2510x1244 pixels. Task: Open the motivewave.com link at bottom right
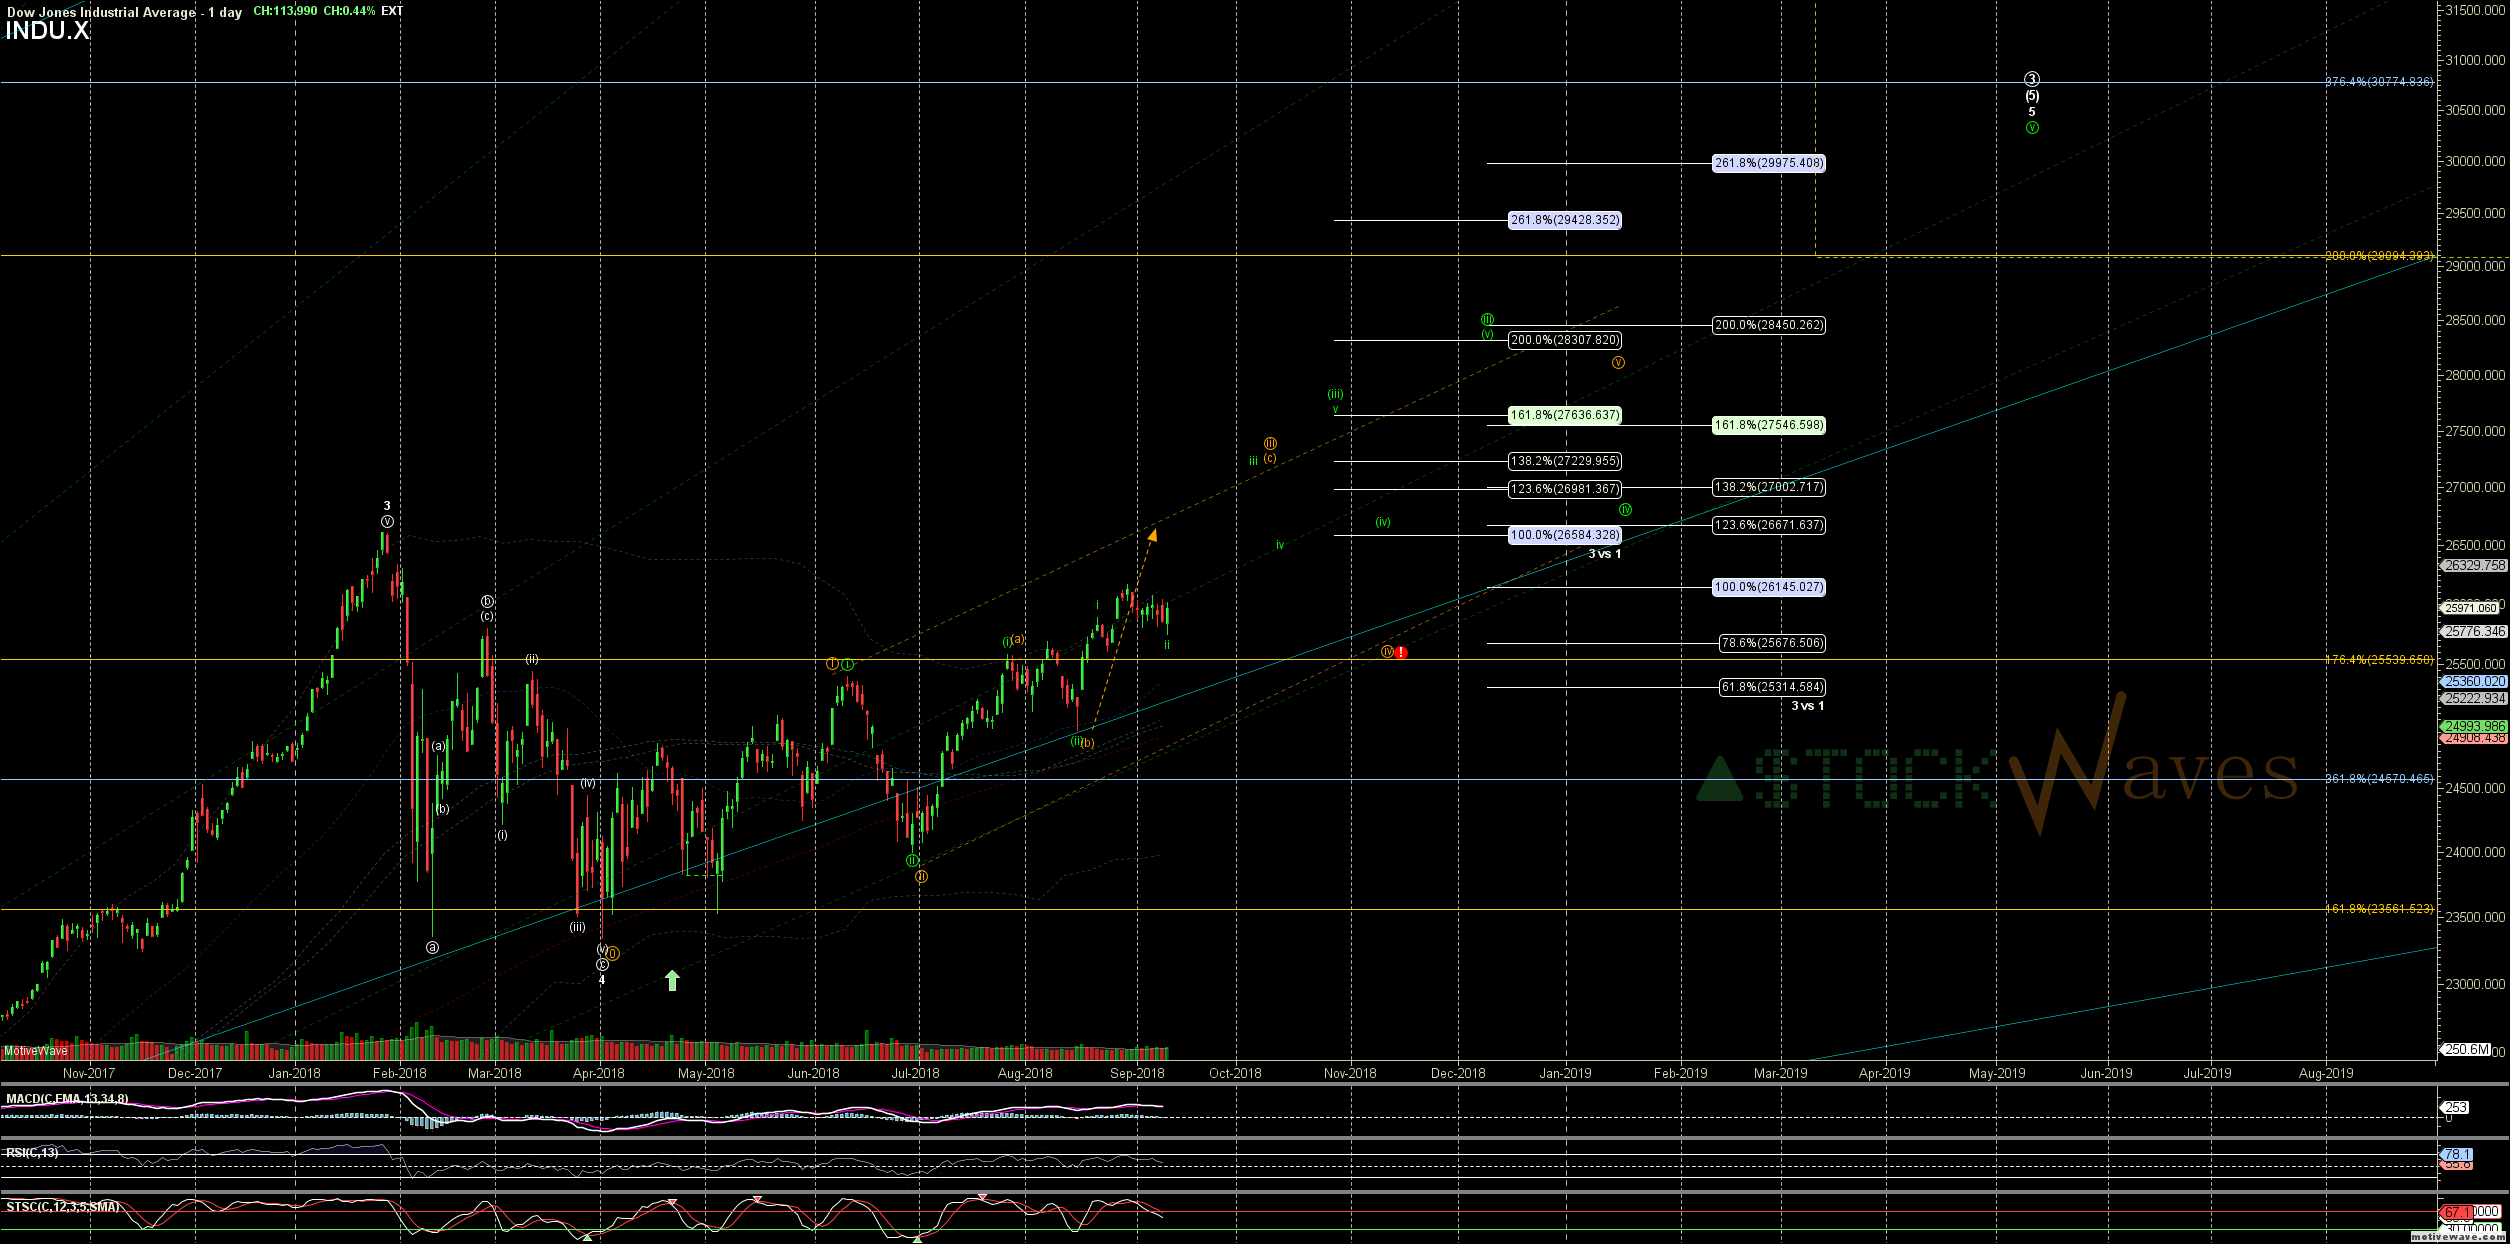point(2458,1237)
